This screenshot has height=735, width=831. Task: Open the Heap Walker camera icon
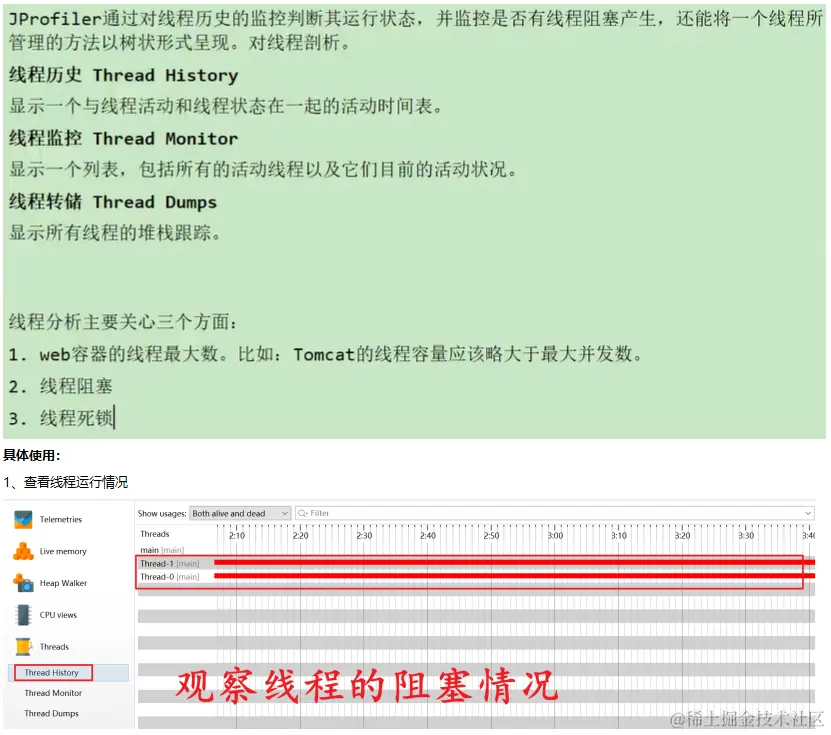pos(23,583)
